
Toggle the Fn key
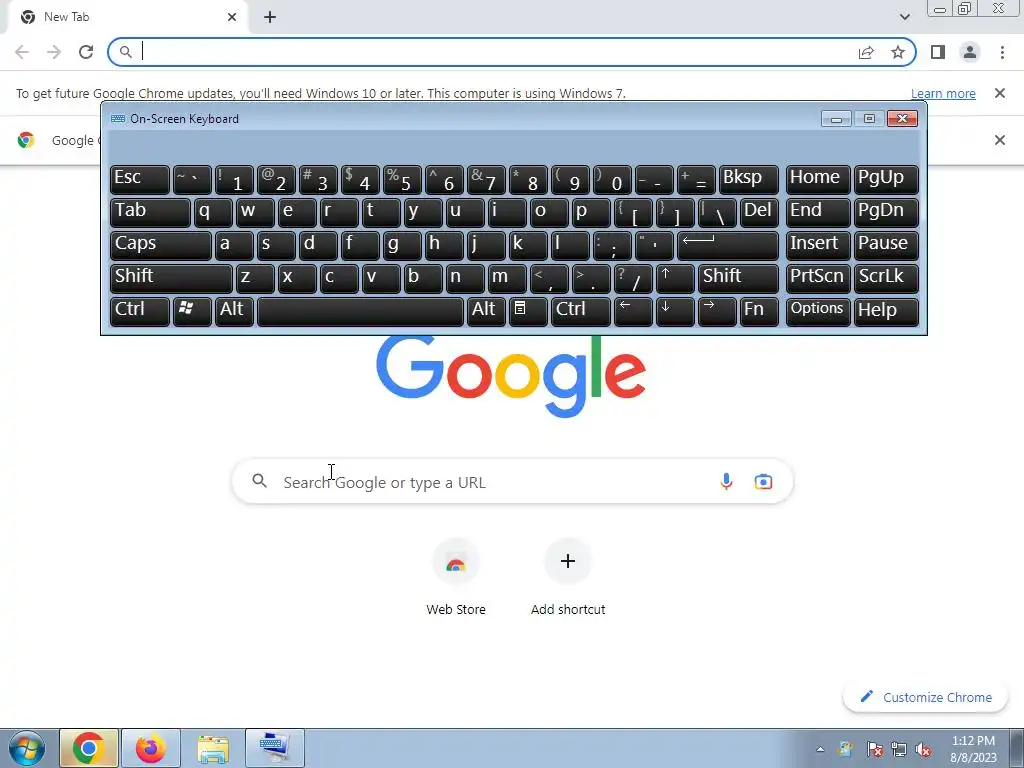pyautogui.click(x=759, y=311)
